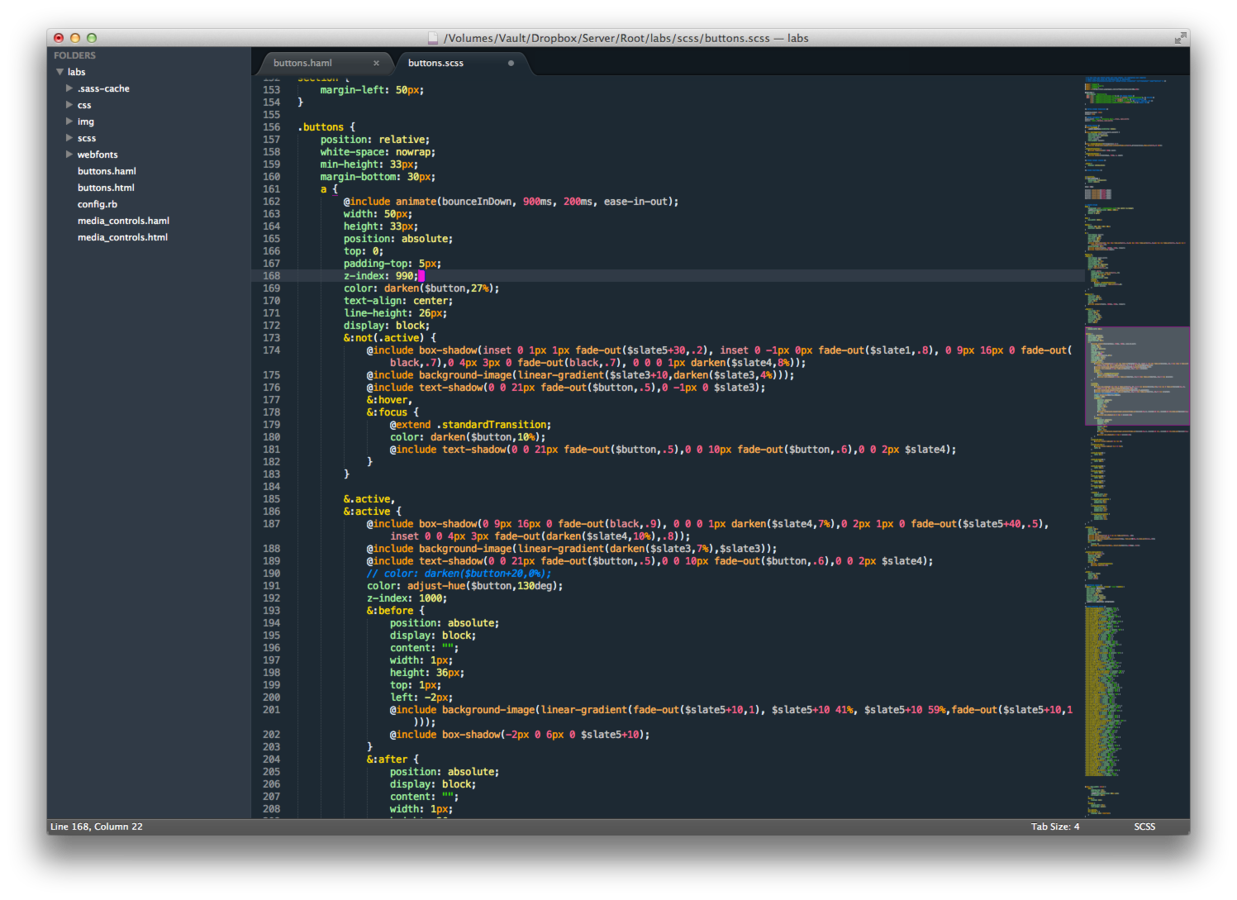Collapse the labs root folder arrow
1237x900 pixels.
pyautogui.click(x=60, y=72)
